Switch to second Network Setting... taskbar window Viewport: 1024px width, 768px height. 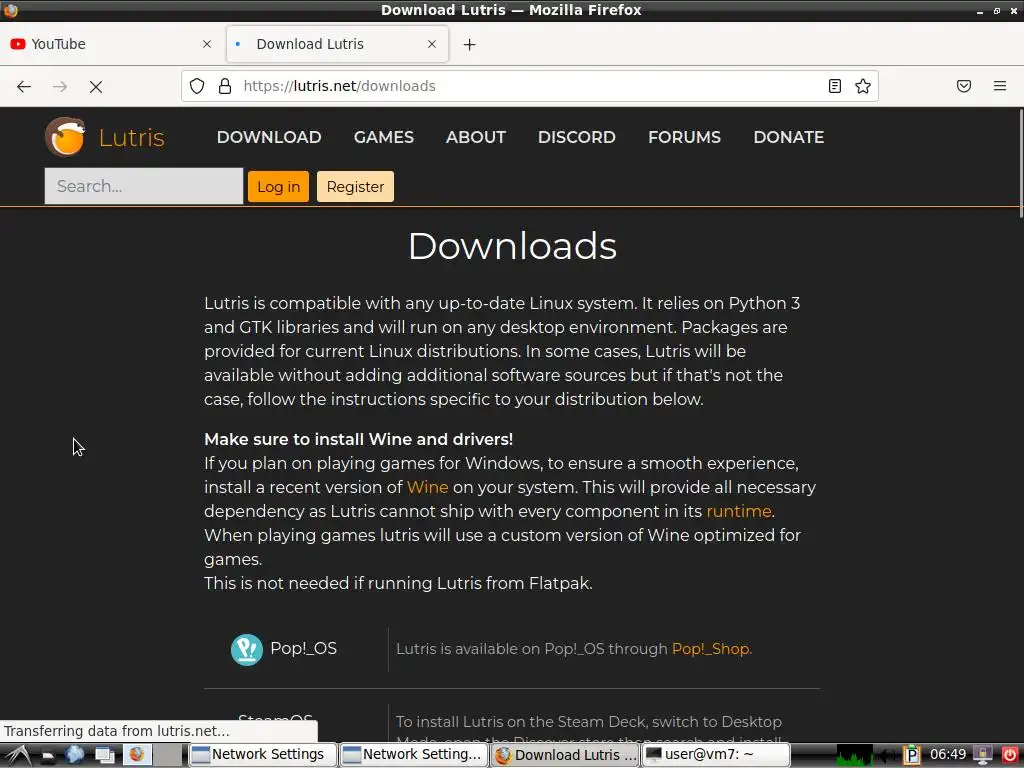(x=413, y=755)
